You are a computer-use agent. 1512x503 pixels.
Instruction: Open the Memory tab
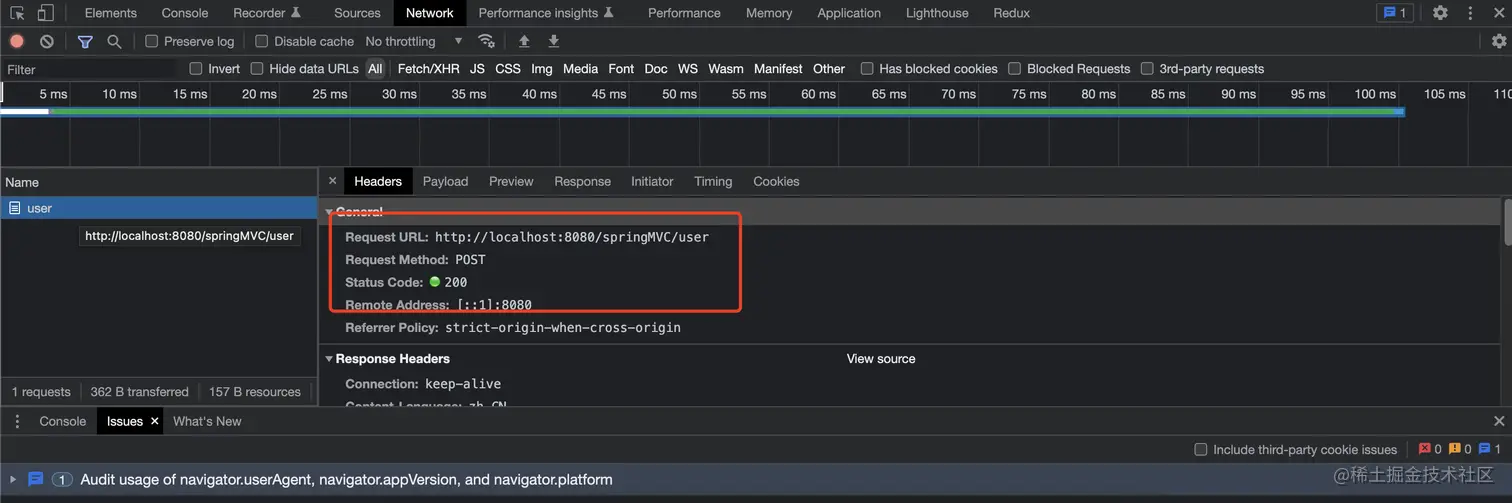769,13
